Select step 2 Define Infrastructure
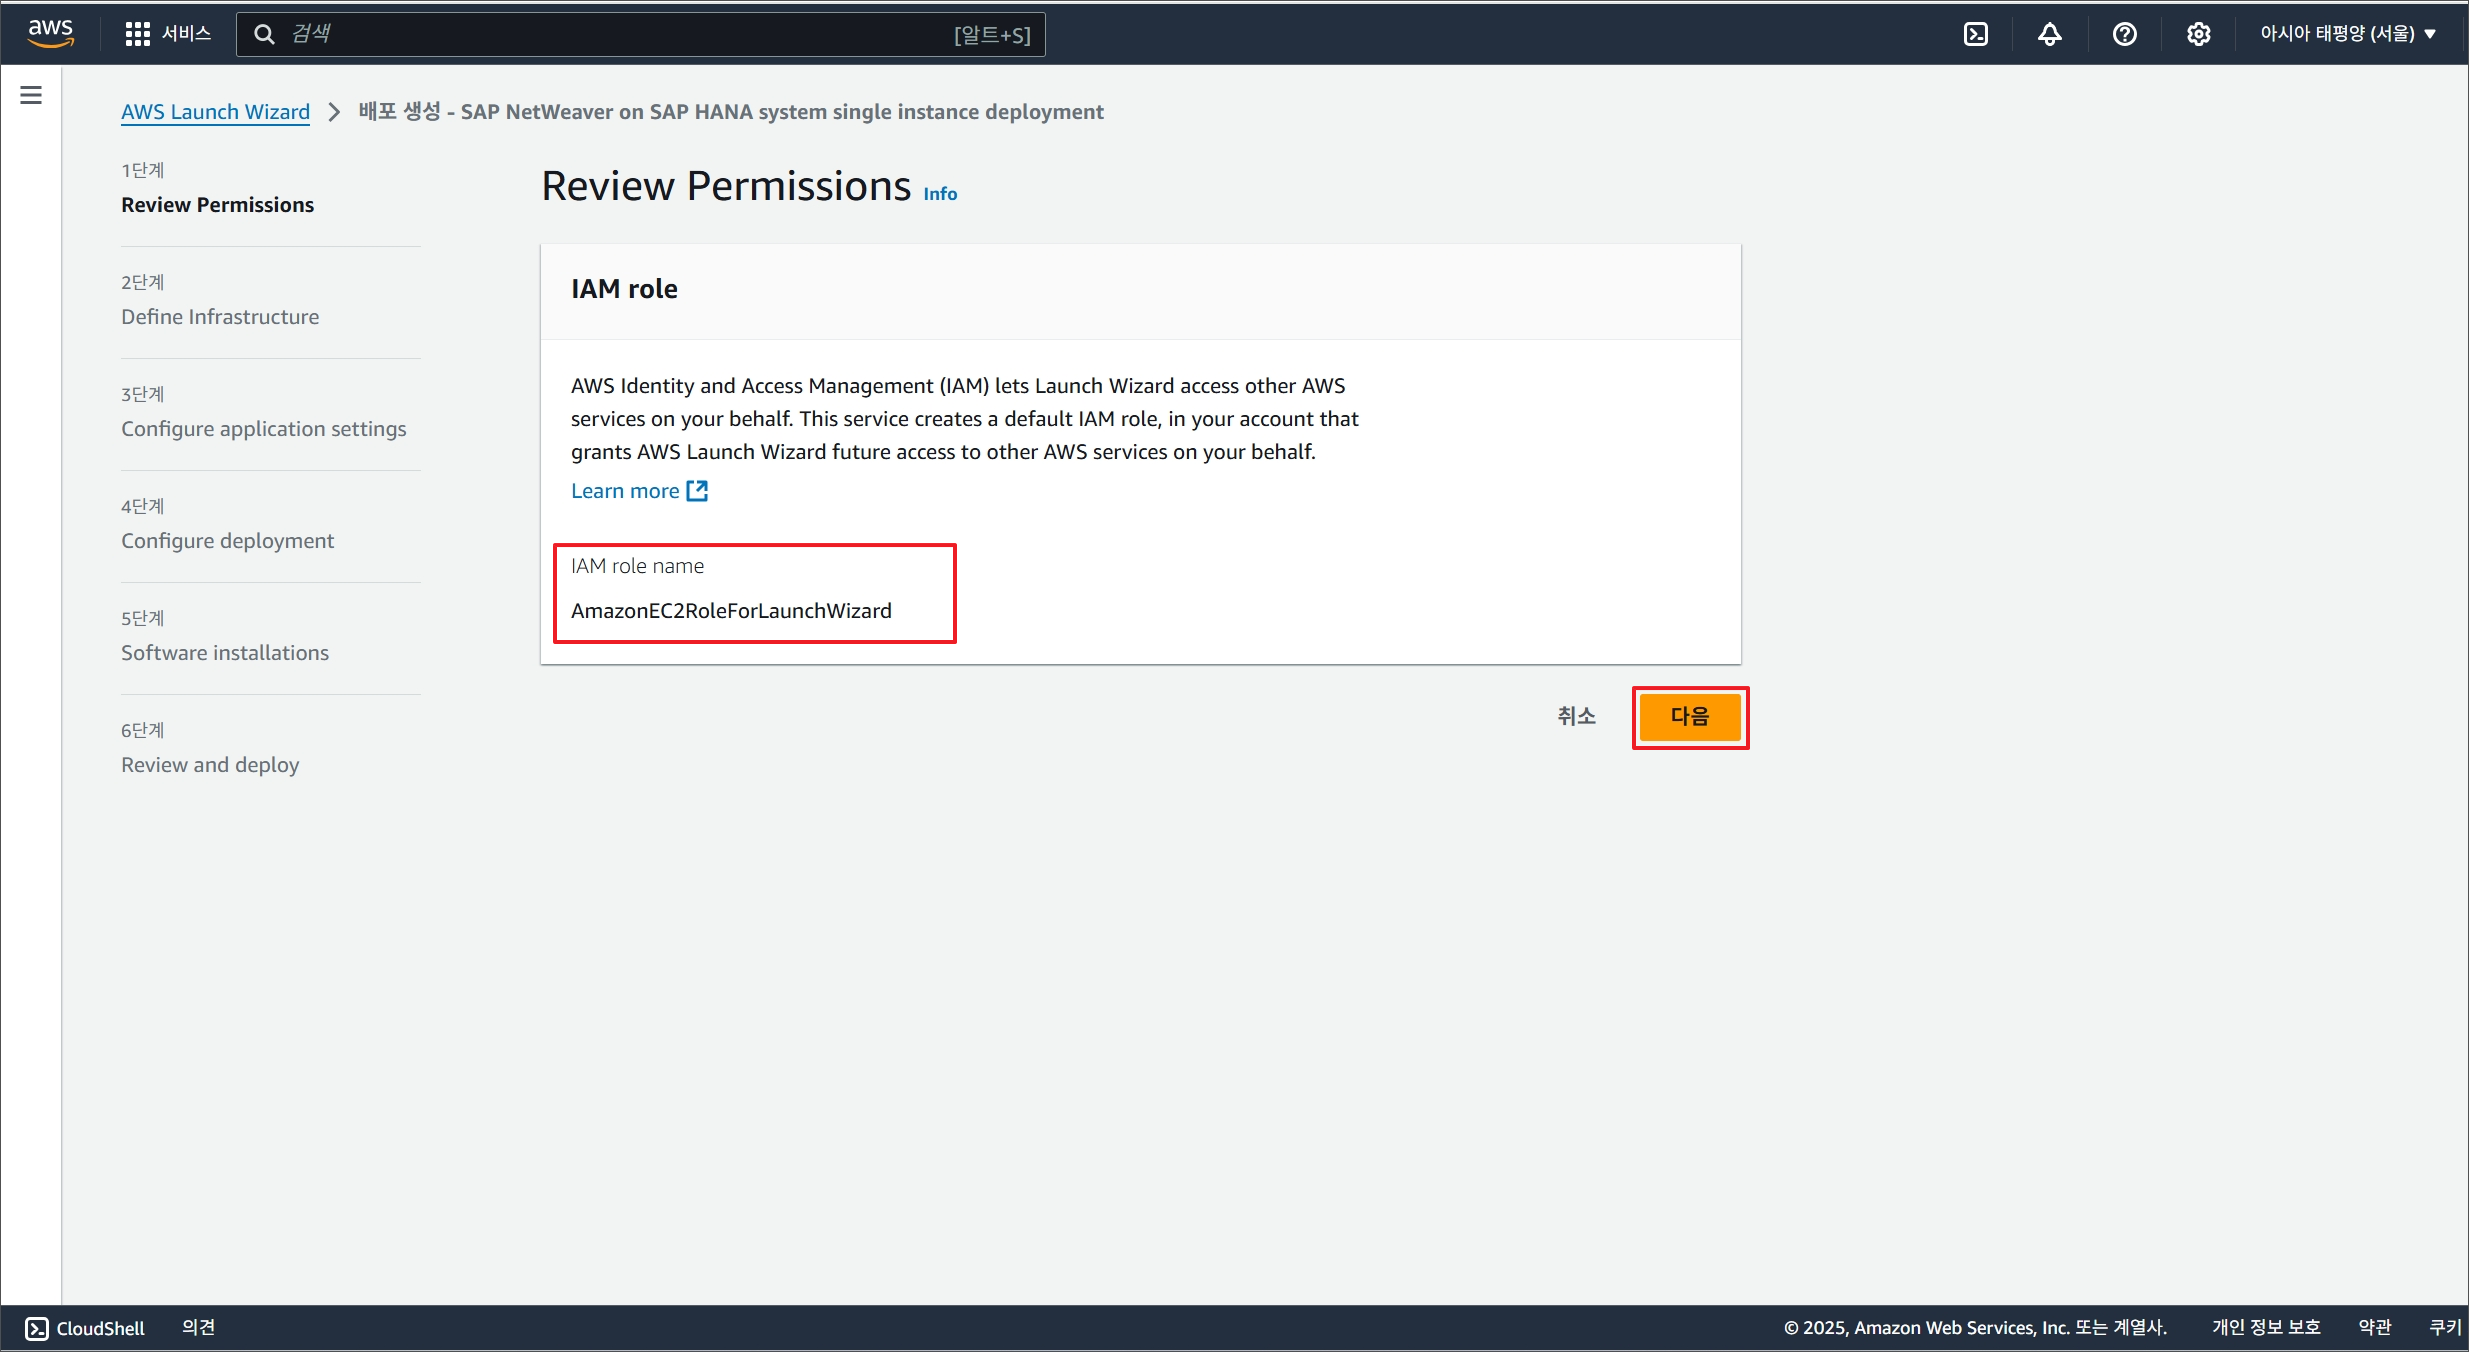The height and width of the screenshot is (1352, 2469). (220, 317)
